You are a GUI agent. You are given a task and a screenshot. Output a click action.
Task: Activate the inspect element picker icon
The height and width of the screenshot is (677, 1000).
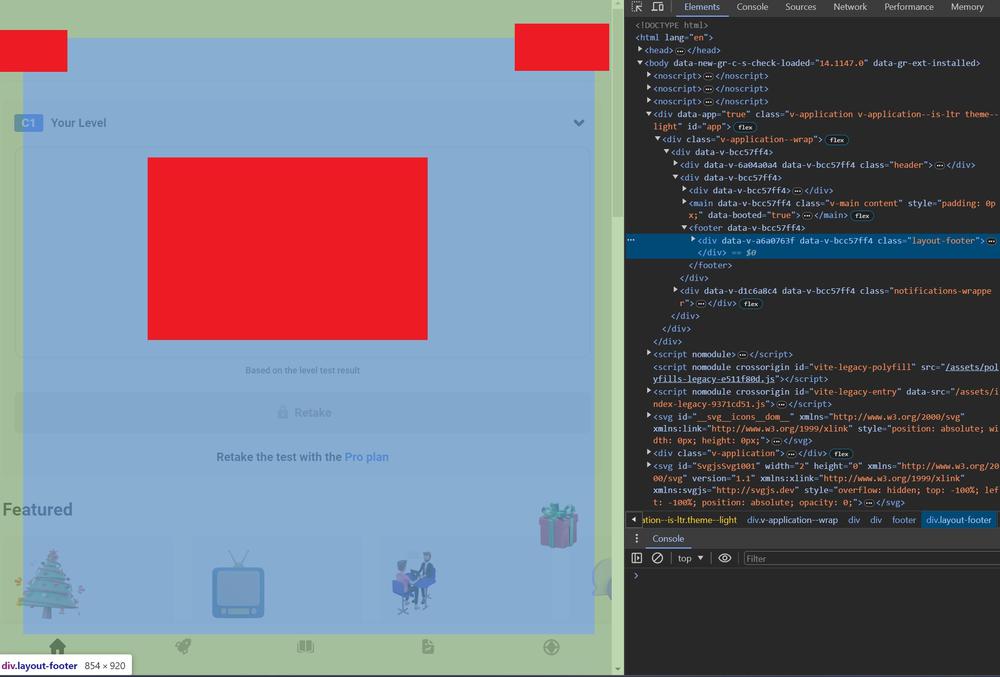click(x=637, y=7)
